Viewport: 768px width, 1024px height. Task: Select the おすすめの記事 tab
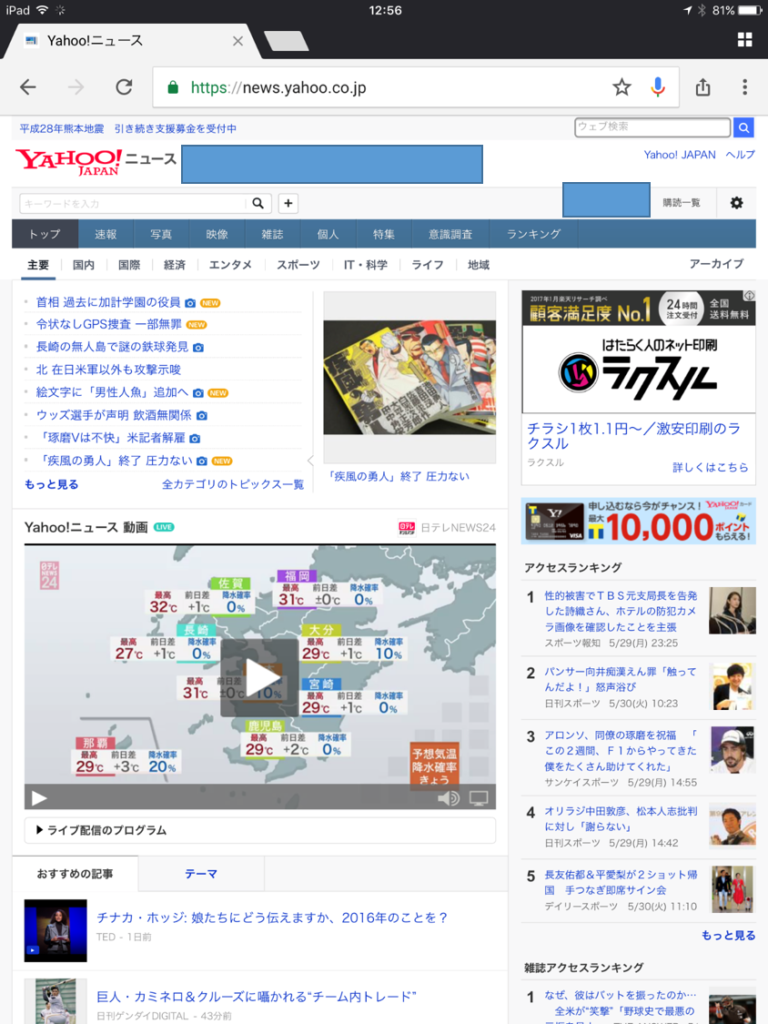click(x=75, y=874)
